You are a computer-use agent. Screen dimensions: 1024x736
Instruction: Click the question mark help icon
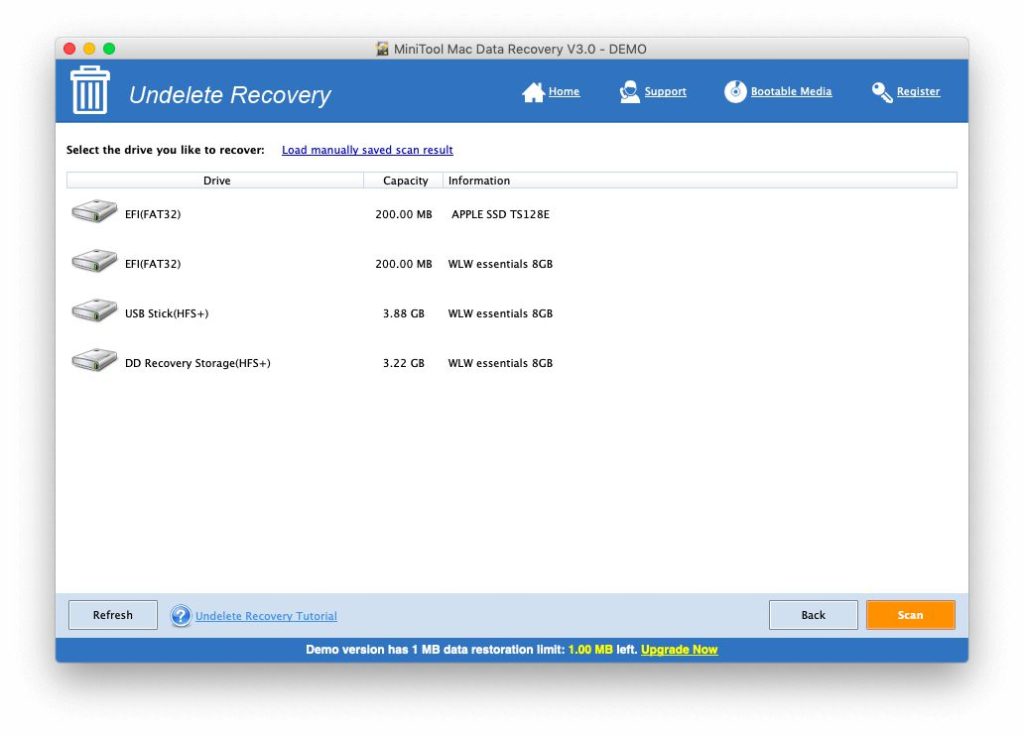[x=181, y=615]
